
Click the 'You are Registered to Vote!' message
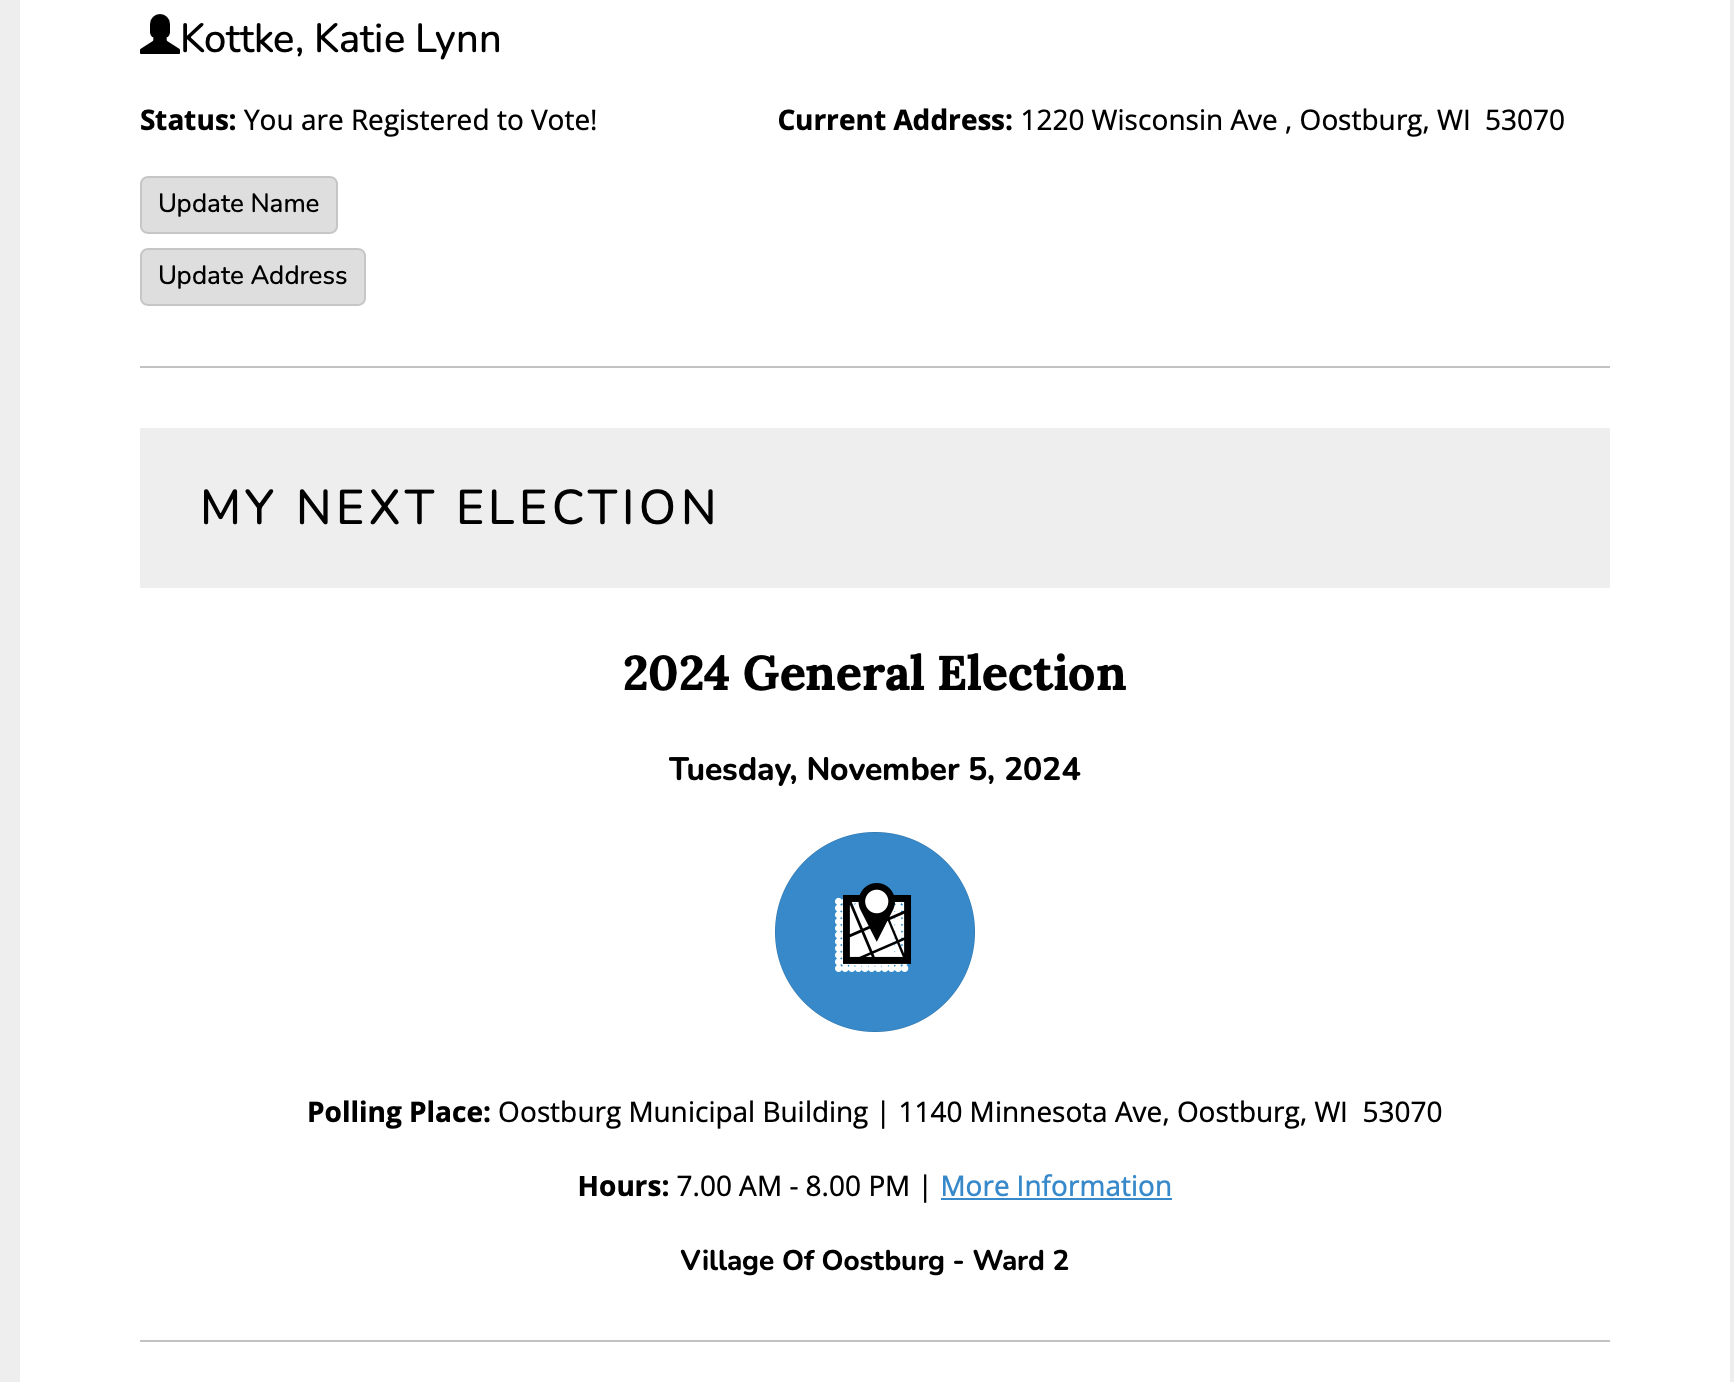tap(420, 120)
